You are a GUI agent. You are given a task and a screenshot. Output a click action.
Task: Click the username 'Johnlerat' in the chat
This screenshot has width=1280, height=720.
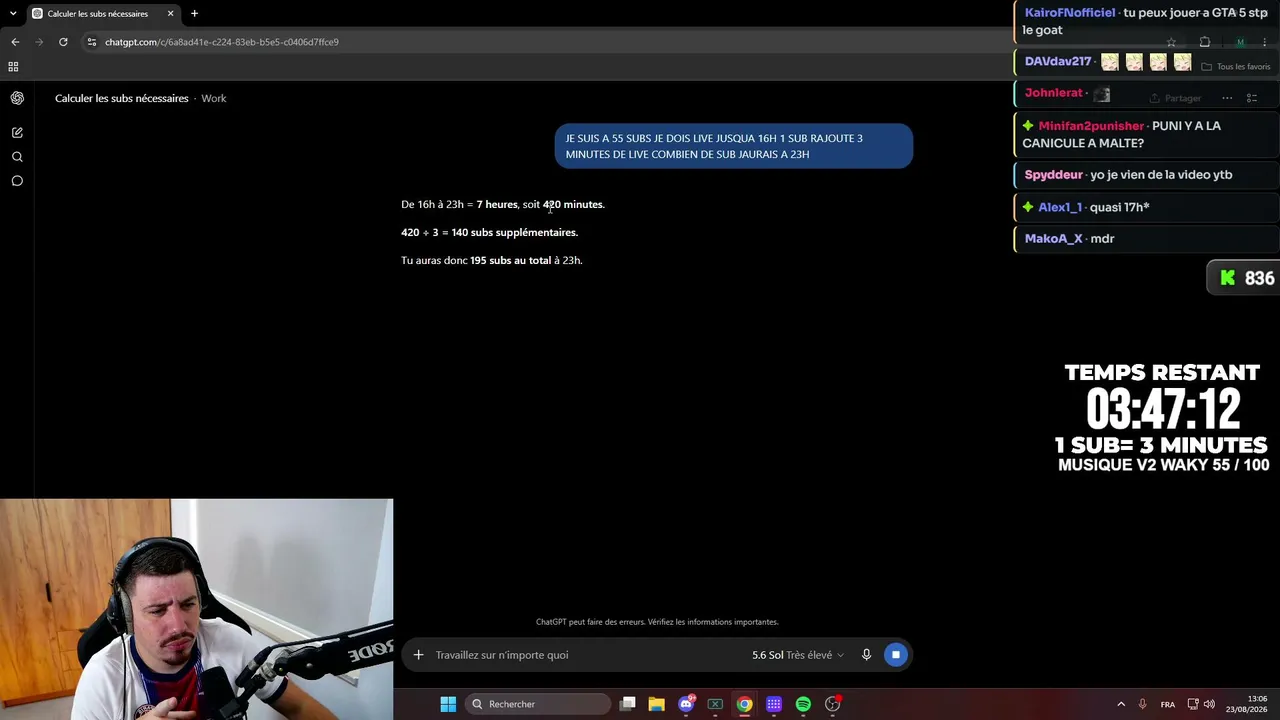[1054, 93]
